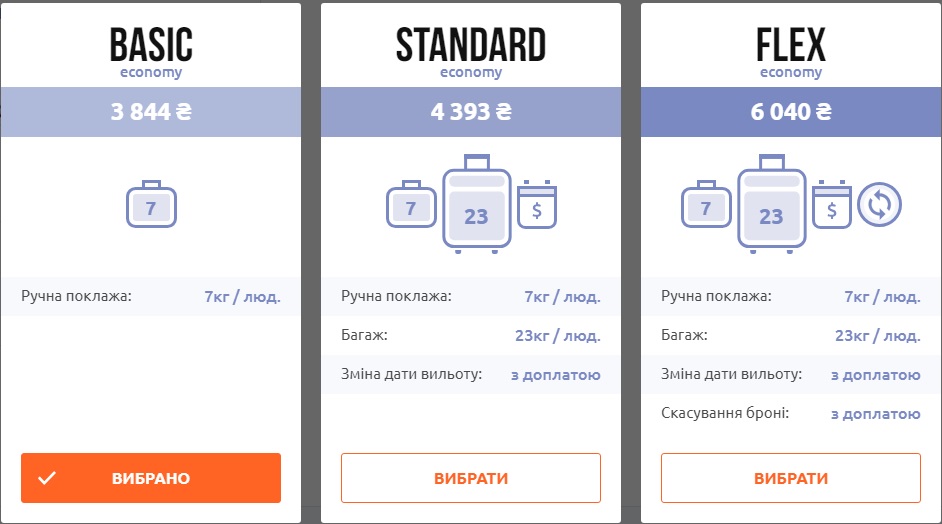Choose the Standard fare with ВИБРАТИ button
This screenshot has width=942, height=524.
471,478
